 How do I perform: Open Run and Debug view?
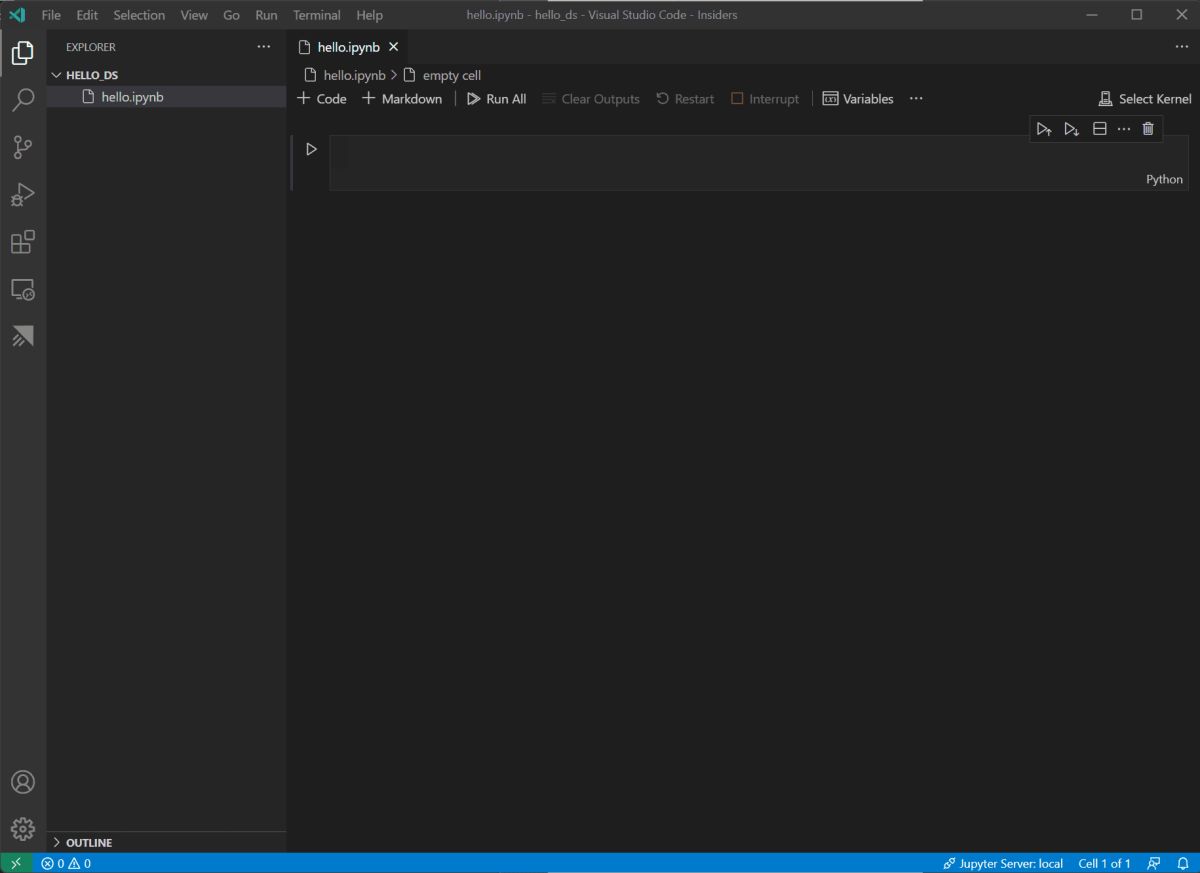[x=22, y=195]
